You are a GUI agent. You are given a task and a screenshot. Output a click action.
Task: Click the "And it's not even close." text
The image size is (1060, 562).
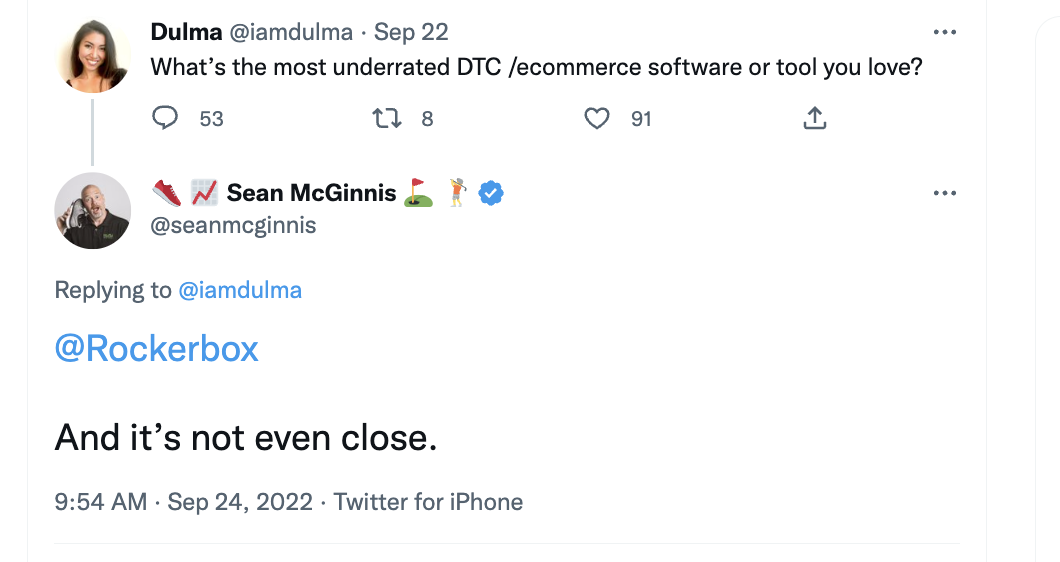click(246, 437)
